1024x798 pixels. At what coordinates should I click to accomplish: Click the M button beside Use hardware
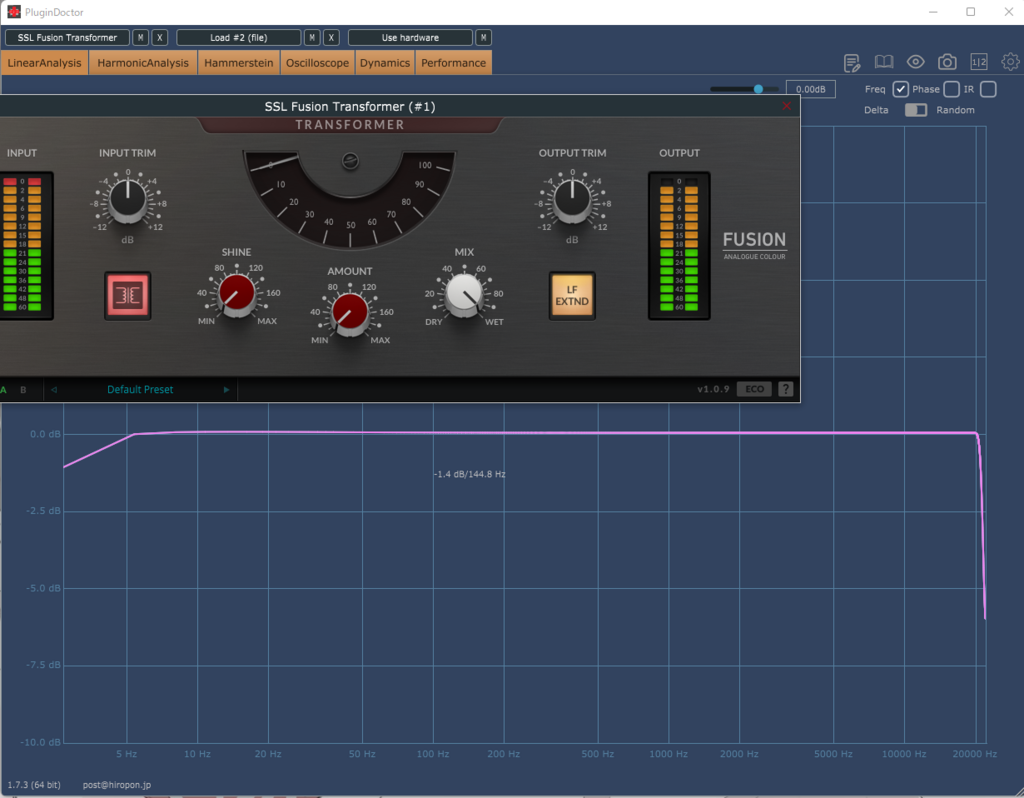[483, 38]
